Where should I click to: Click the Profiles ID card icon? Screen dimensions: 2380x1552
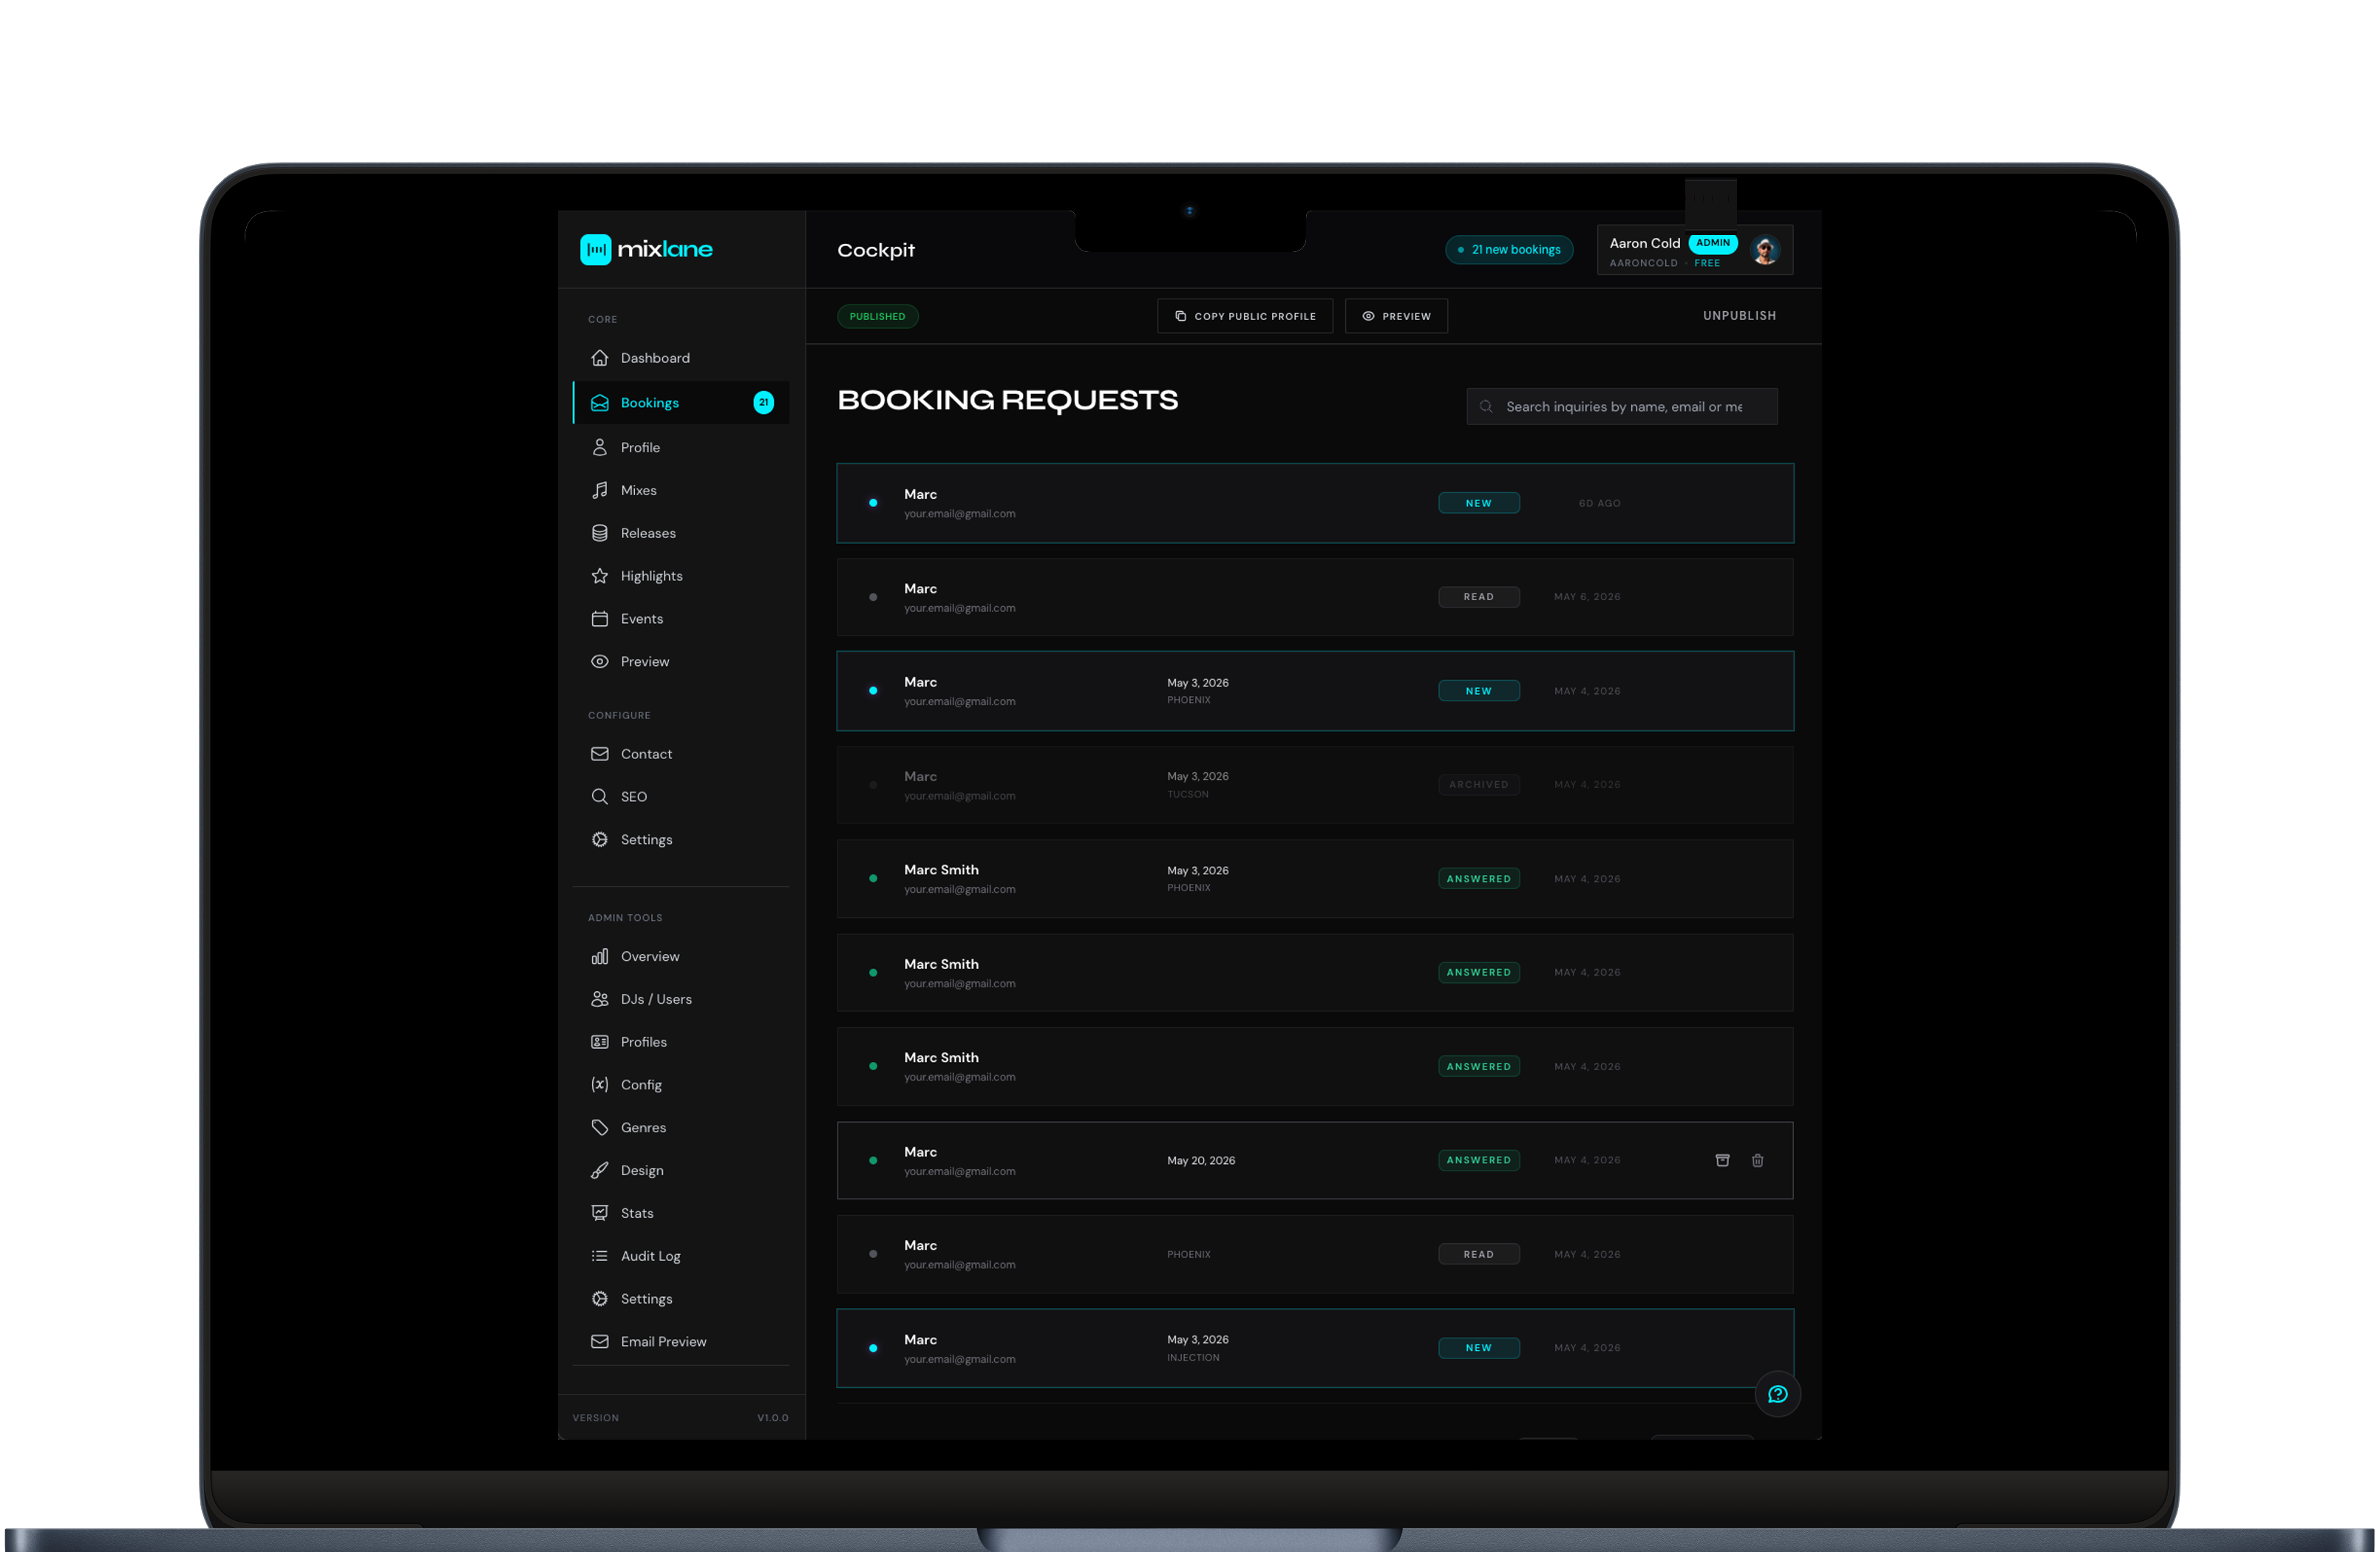[x=600, y=1042]
